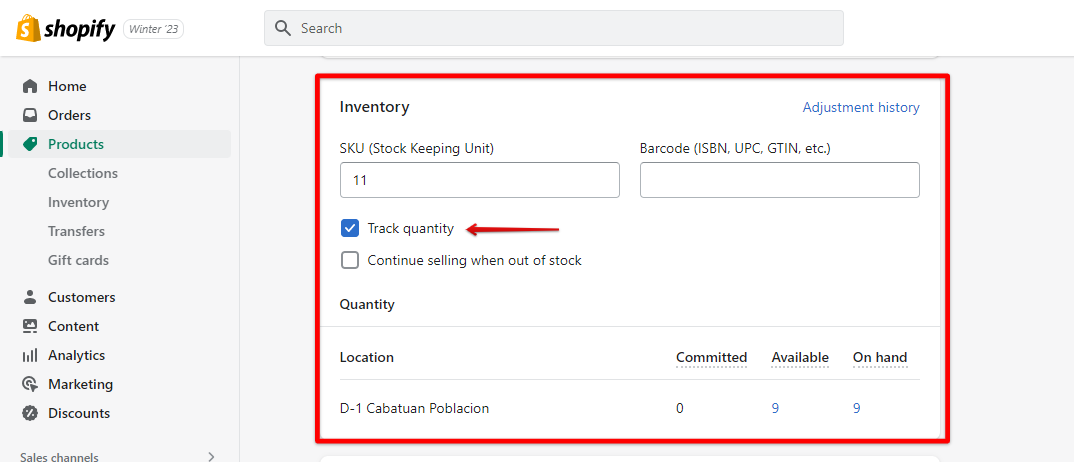Expand the Sales channels section
Screen dimensions: 1074x462
click(x=211, y=457)
